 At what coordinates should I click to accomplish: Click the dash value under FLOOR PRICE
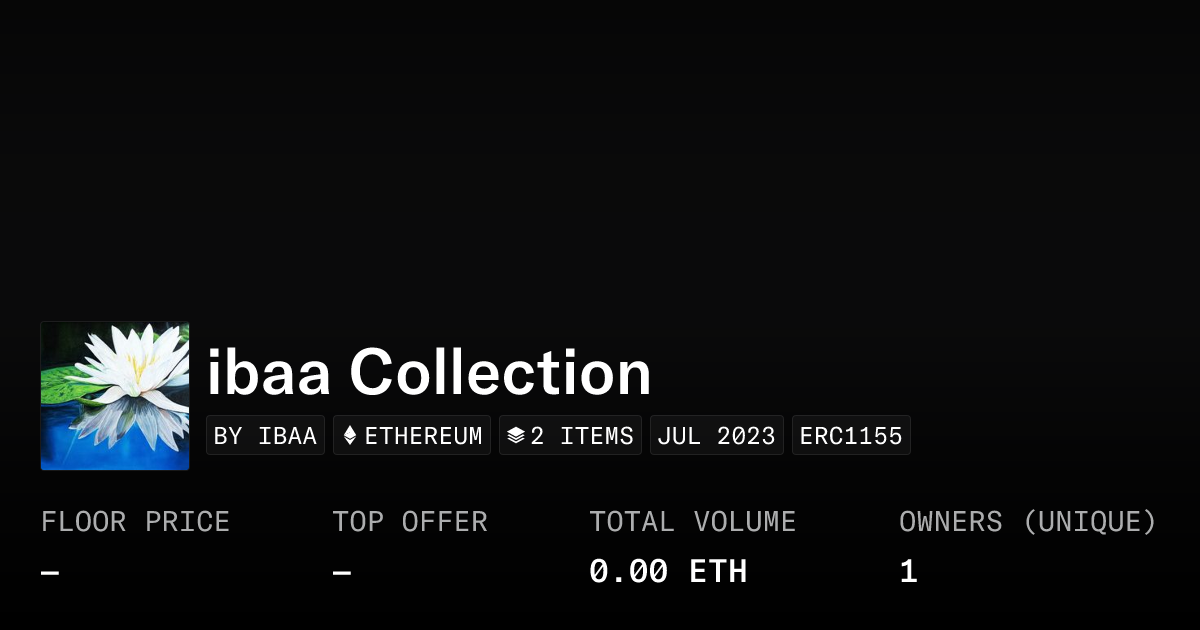(x=50, y=573)
